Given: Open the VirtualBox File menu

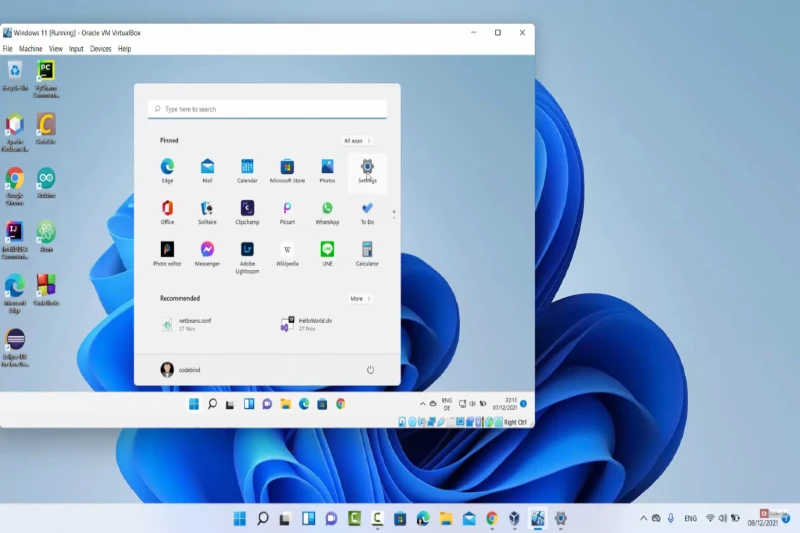Looking at the screenshot, I should (x=8, y=49).
